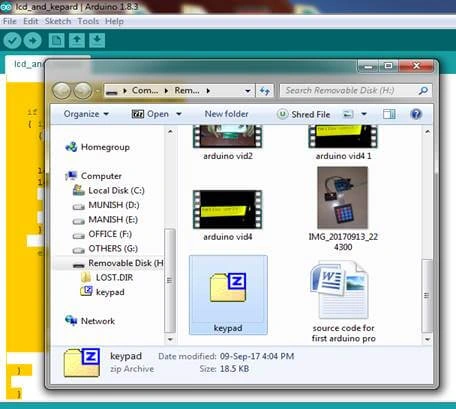Image resolution: width=456 pixels, height=409 pixels.
Task: Click the Explorer Back navigation button
Action: click(61, 90)
